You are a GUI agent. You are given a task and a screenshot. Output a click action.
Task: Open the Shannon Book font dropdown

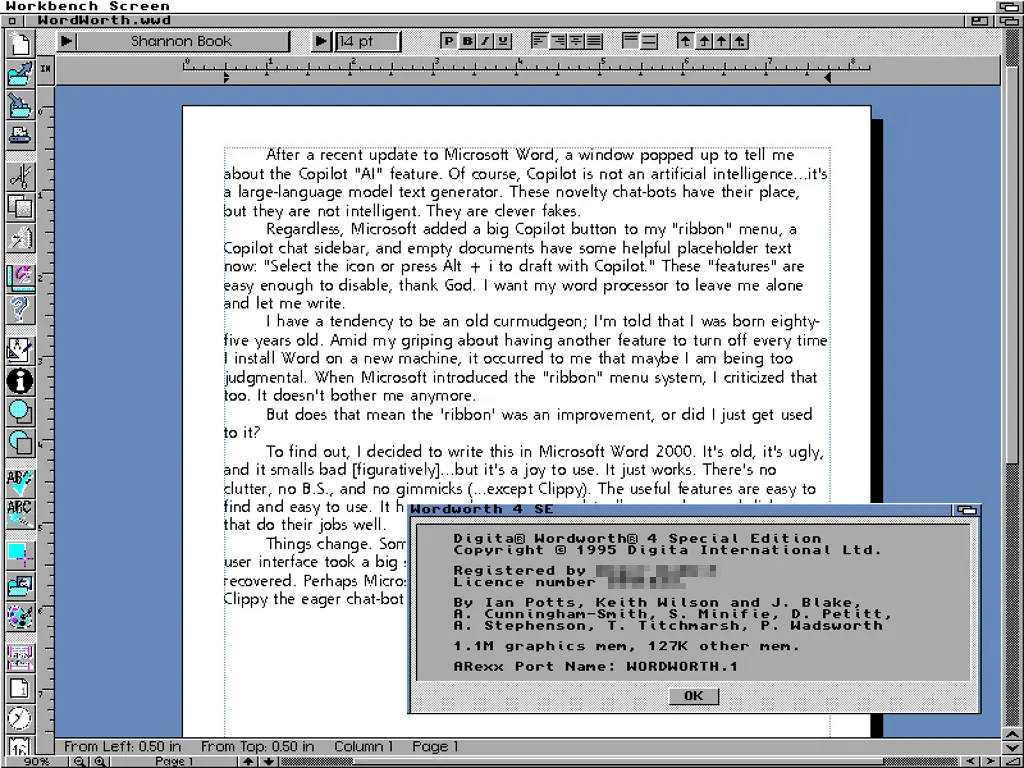point(67,41)
